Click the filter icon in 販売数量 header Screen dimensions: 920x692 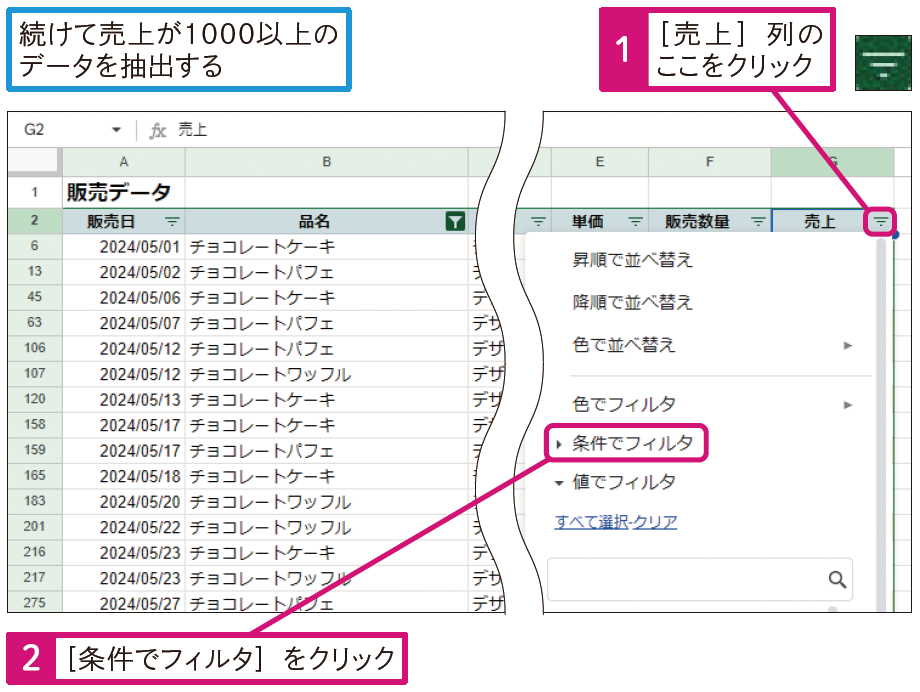[758, 221]
